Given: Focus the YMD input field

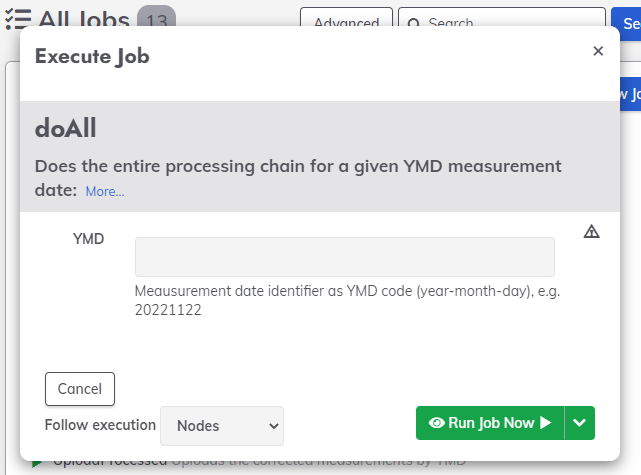Looking at the screenshot, I should pyautogui.click(x=345, y=257).
